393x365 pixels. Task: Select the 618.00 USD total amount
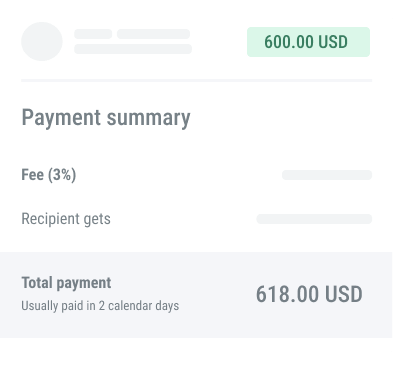coord(309,294)
